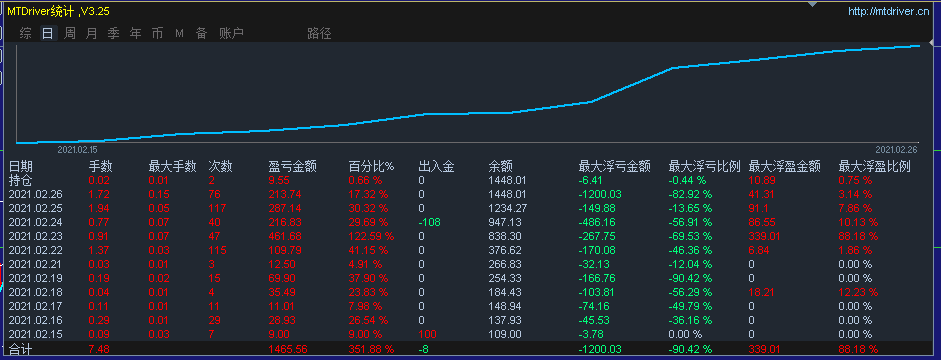Image resolution: width=941 pixels, height=360 pixels.
Task: Select the 2021.02.16 date row
Action: tap(35, 320)
